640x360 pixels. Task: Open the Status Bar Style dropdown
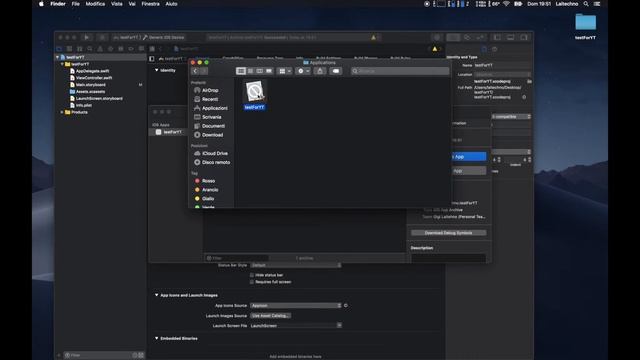click(296, 265)
